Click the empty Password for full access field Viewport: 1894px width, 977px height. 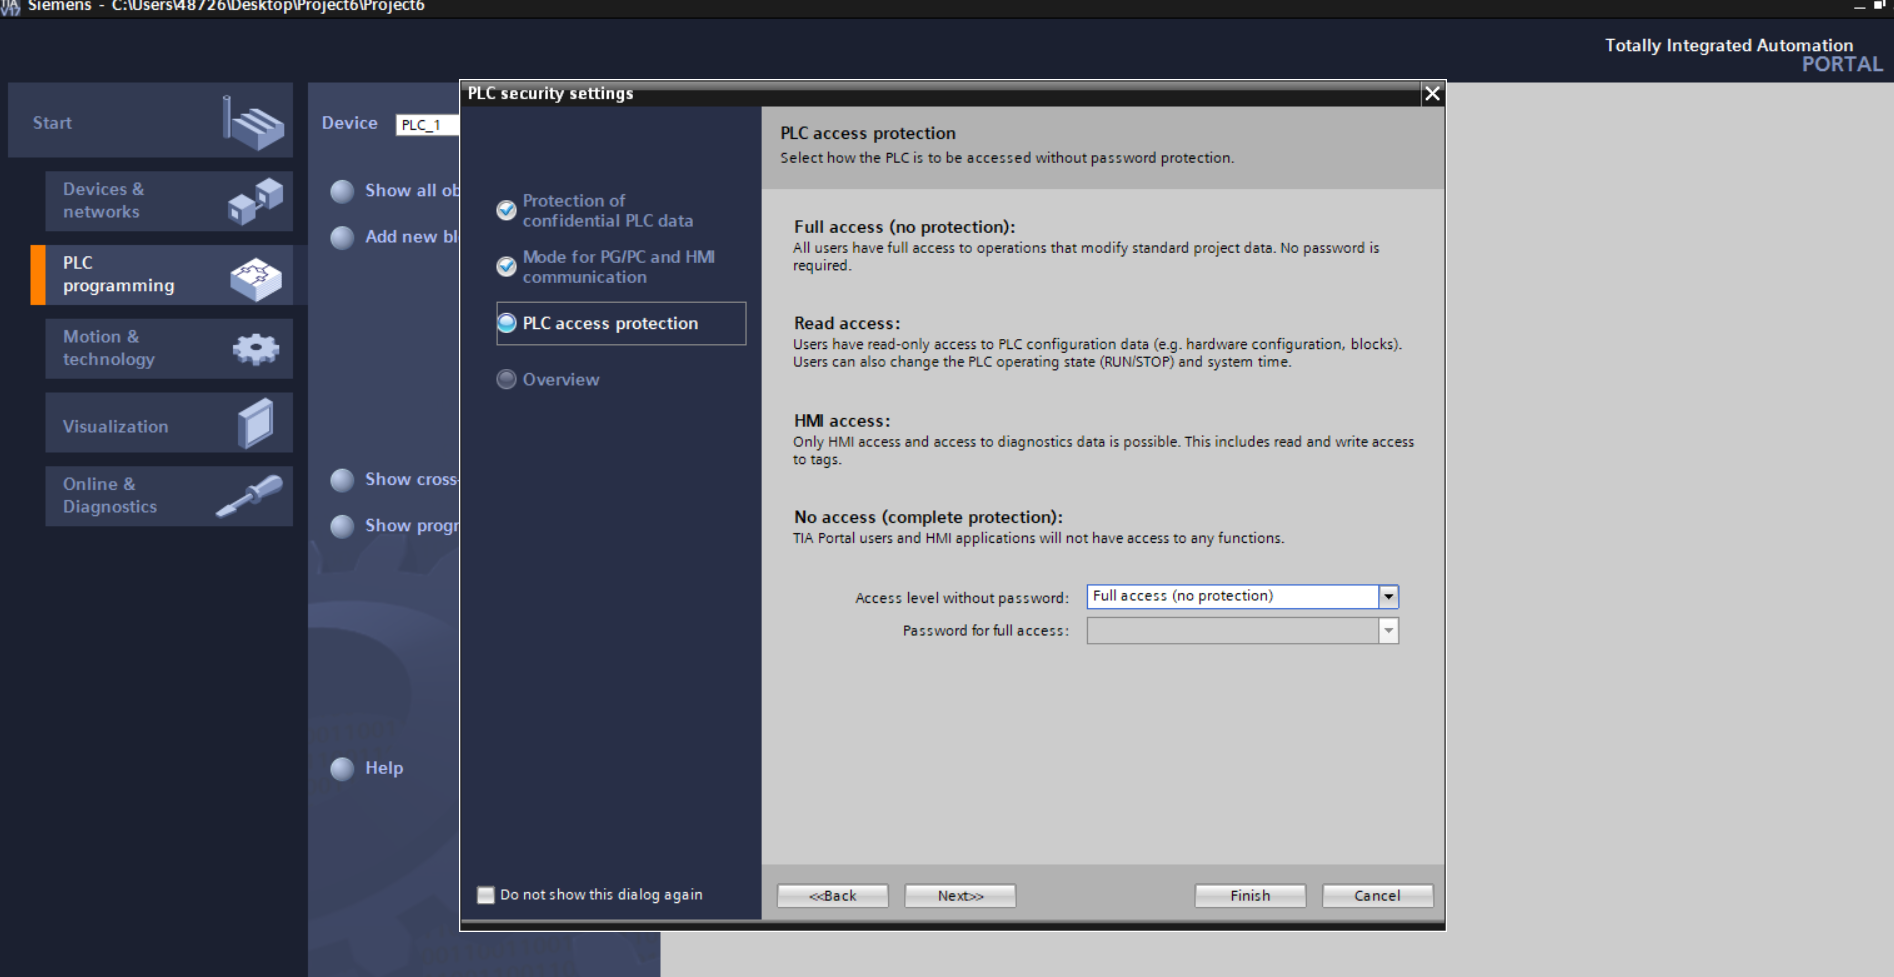pyautogui.click(x=1233, y=631)
